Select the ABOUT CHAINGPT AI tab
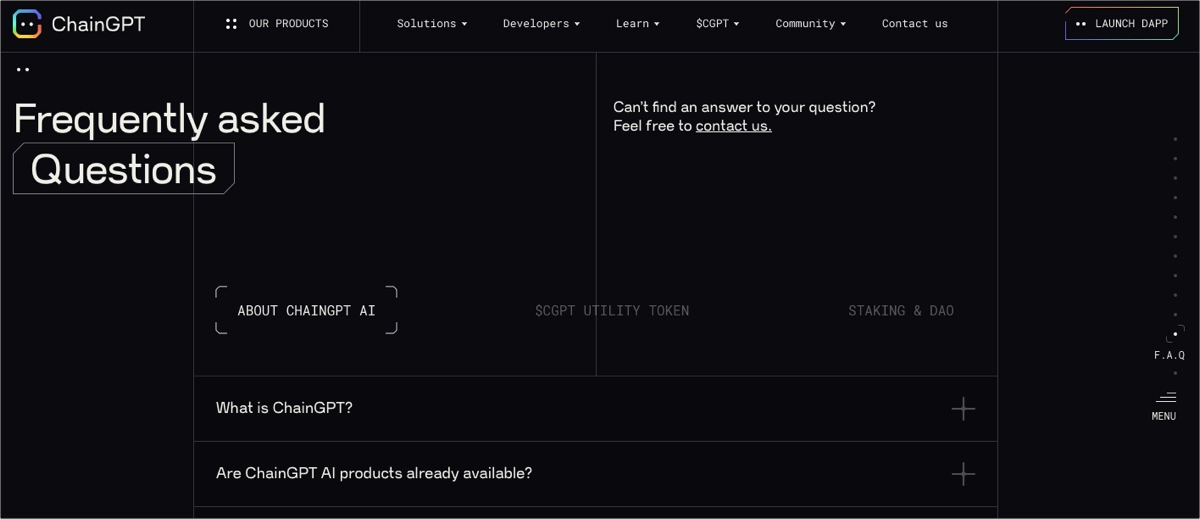The image size is (1200, 519). tap(306, 310)
